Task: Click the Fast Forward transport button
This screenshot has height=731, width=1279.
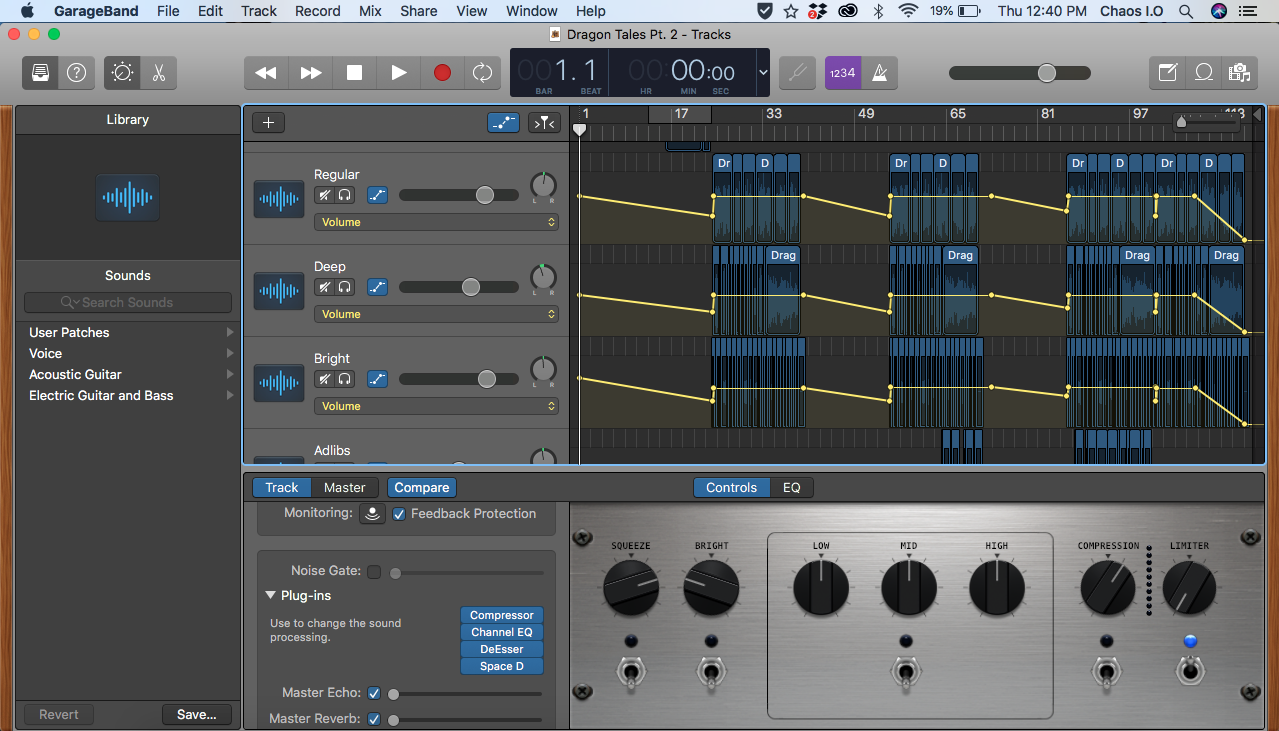Action: point(311,73)
